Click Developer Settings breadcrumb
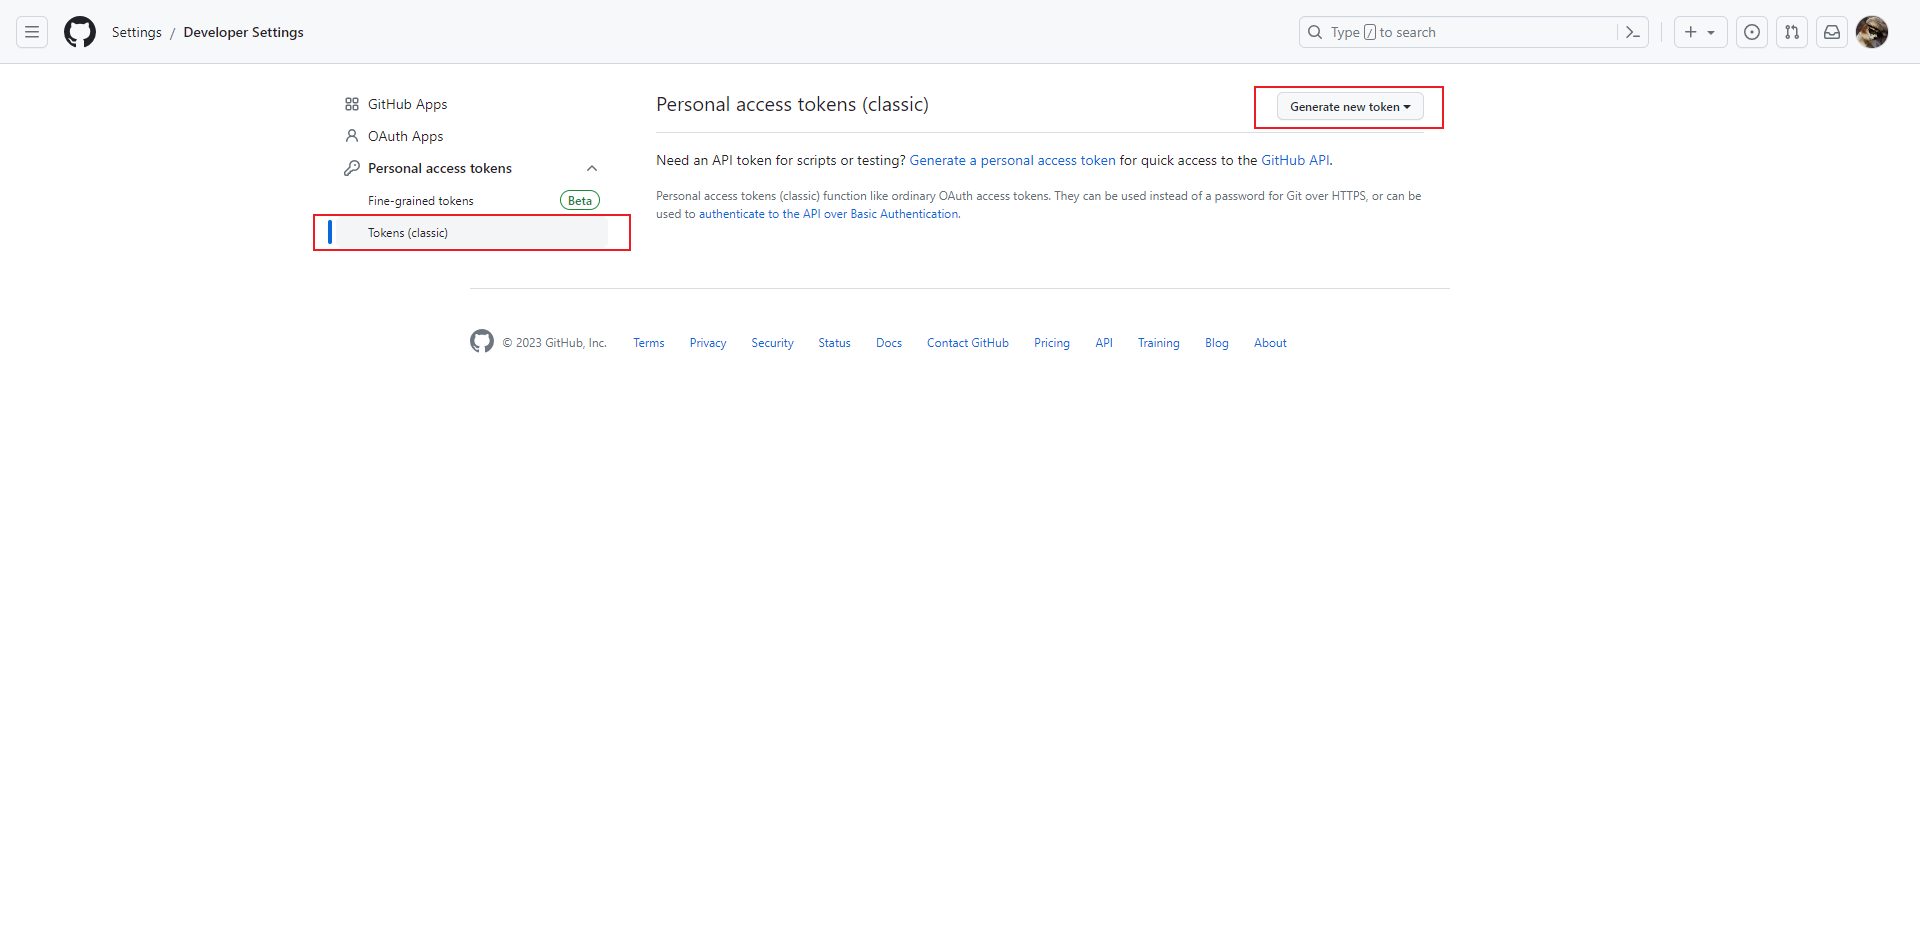1920x937 pixels. click(x=244, y=32)
